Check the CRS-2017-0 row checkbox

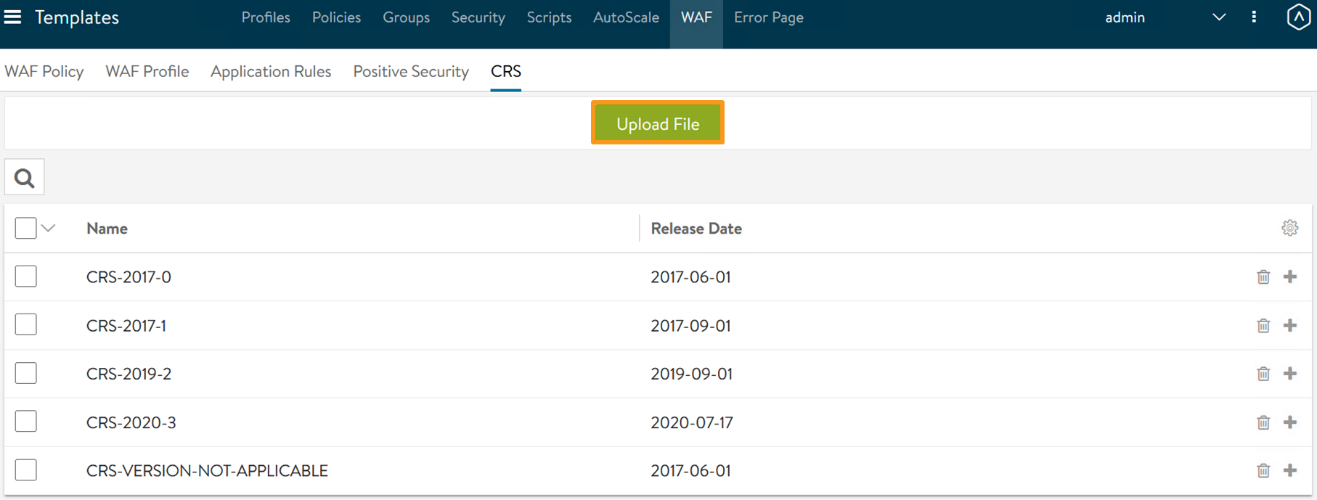coord(26,276)
